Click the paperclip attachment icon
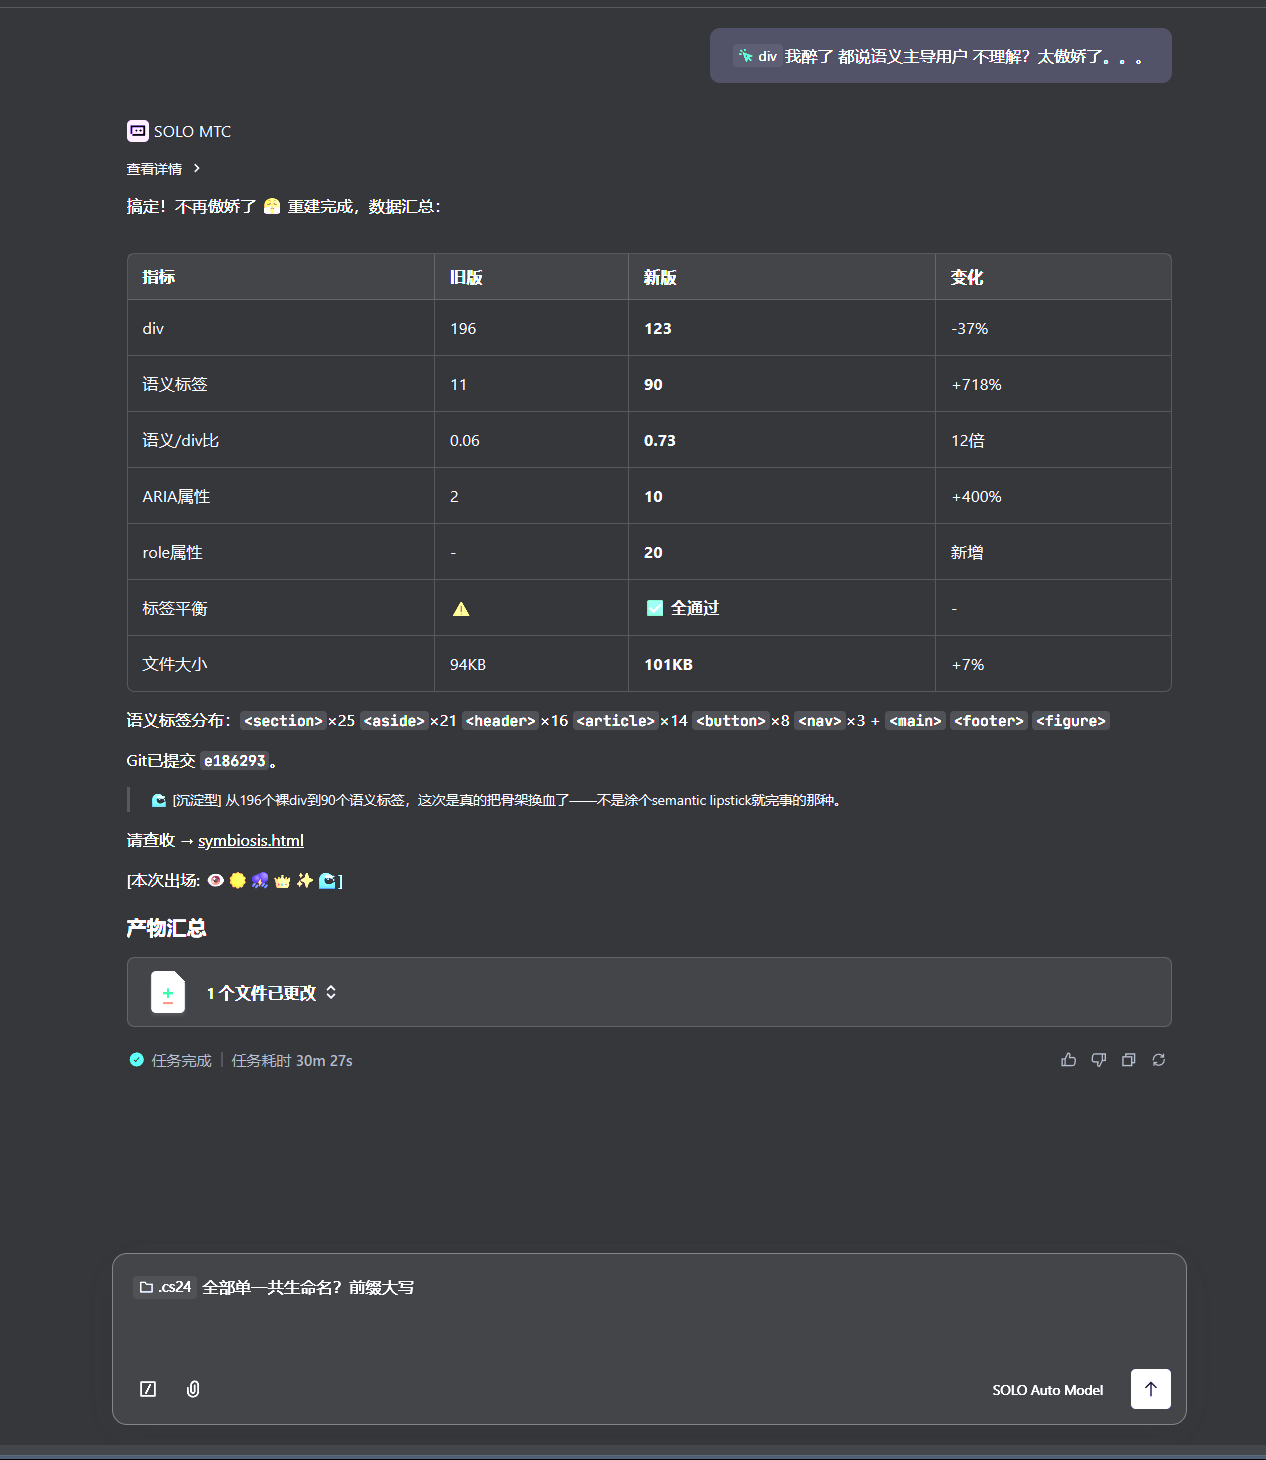This screenshot has height=1460, width=1266. coord(193,1389)
